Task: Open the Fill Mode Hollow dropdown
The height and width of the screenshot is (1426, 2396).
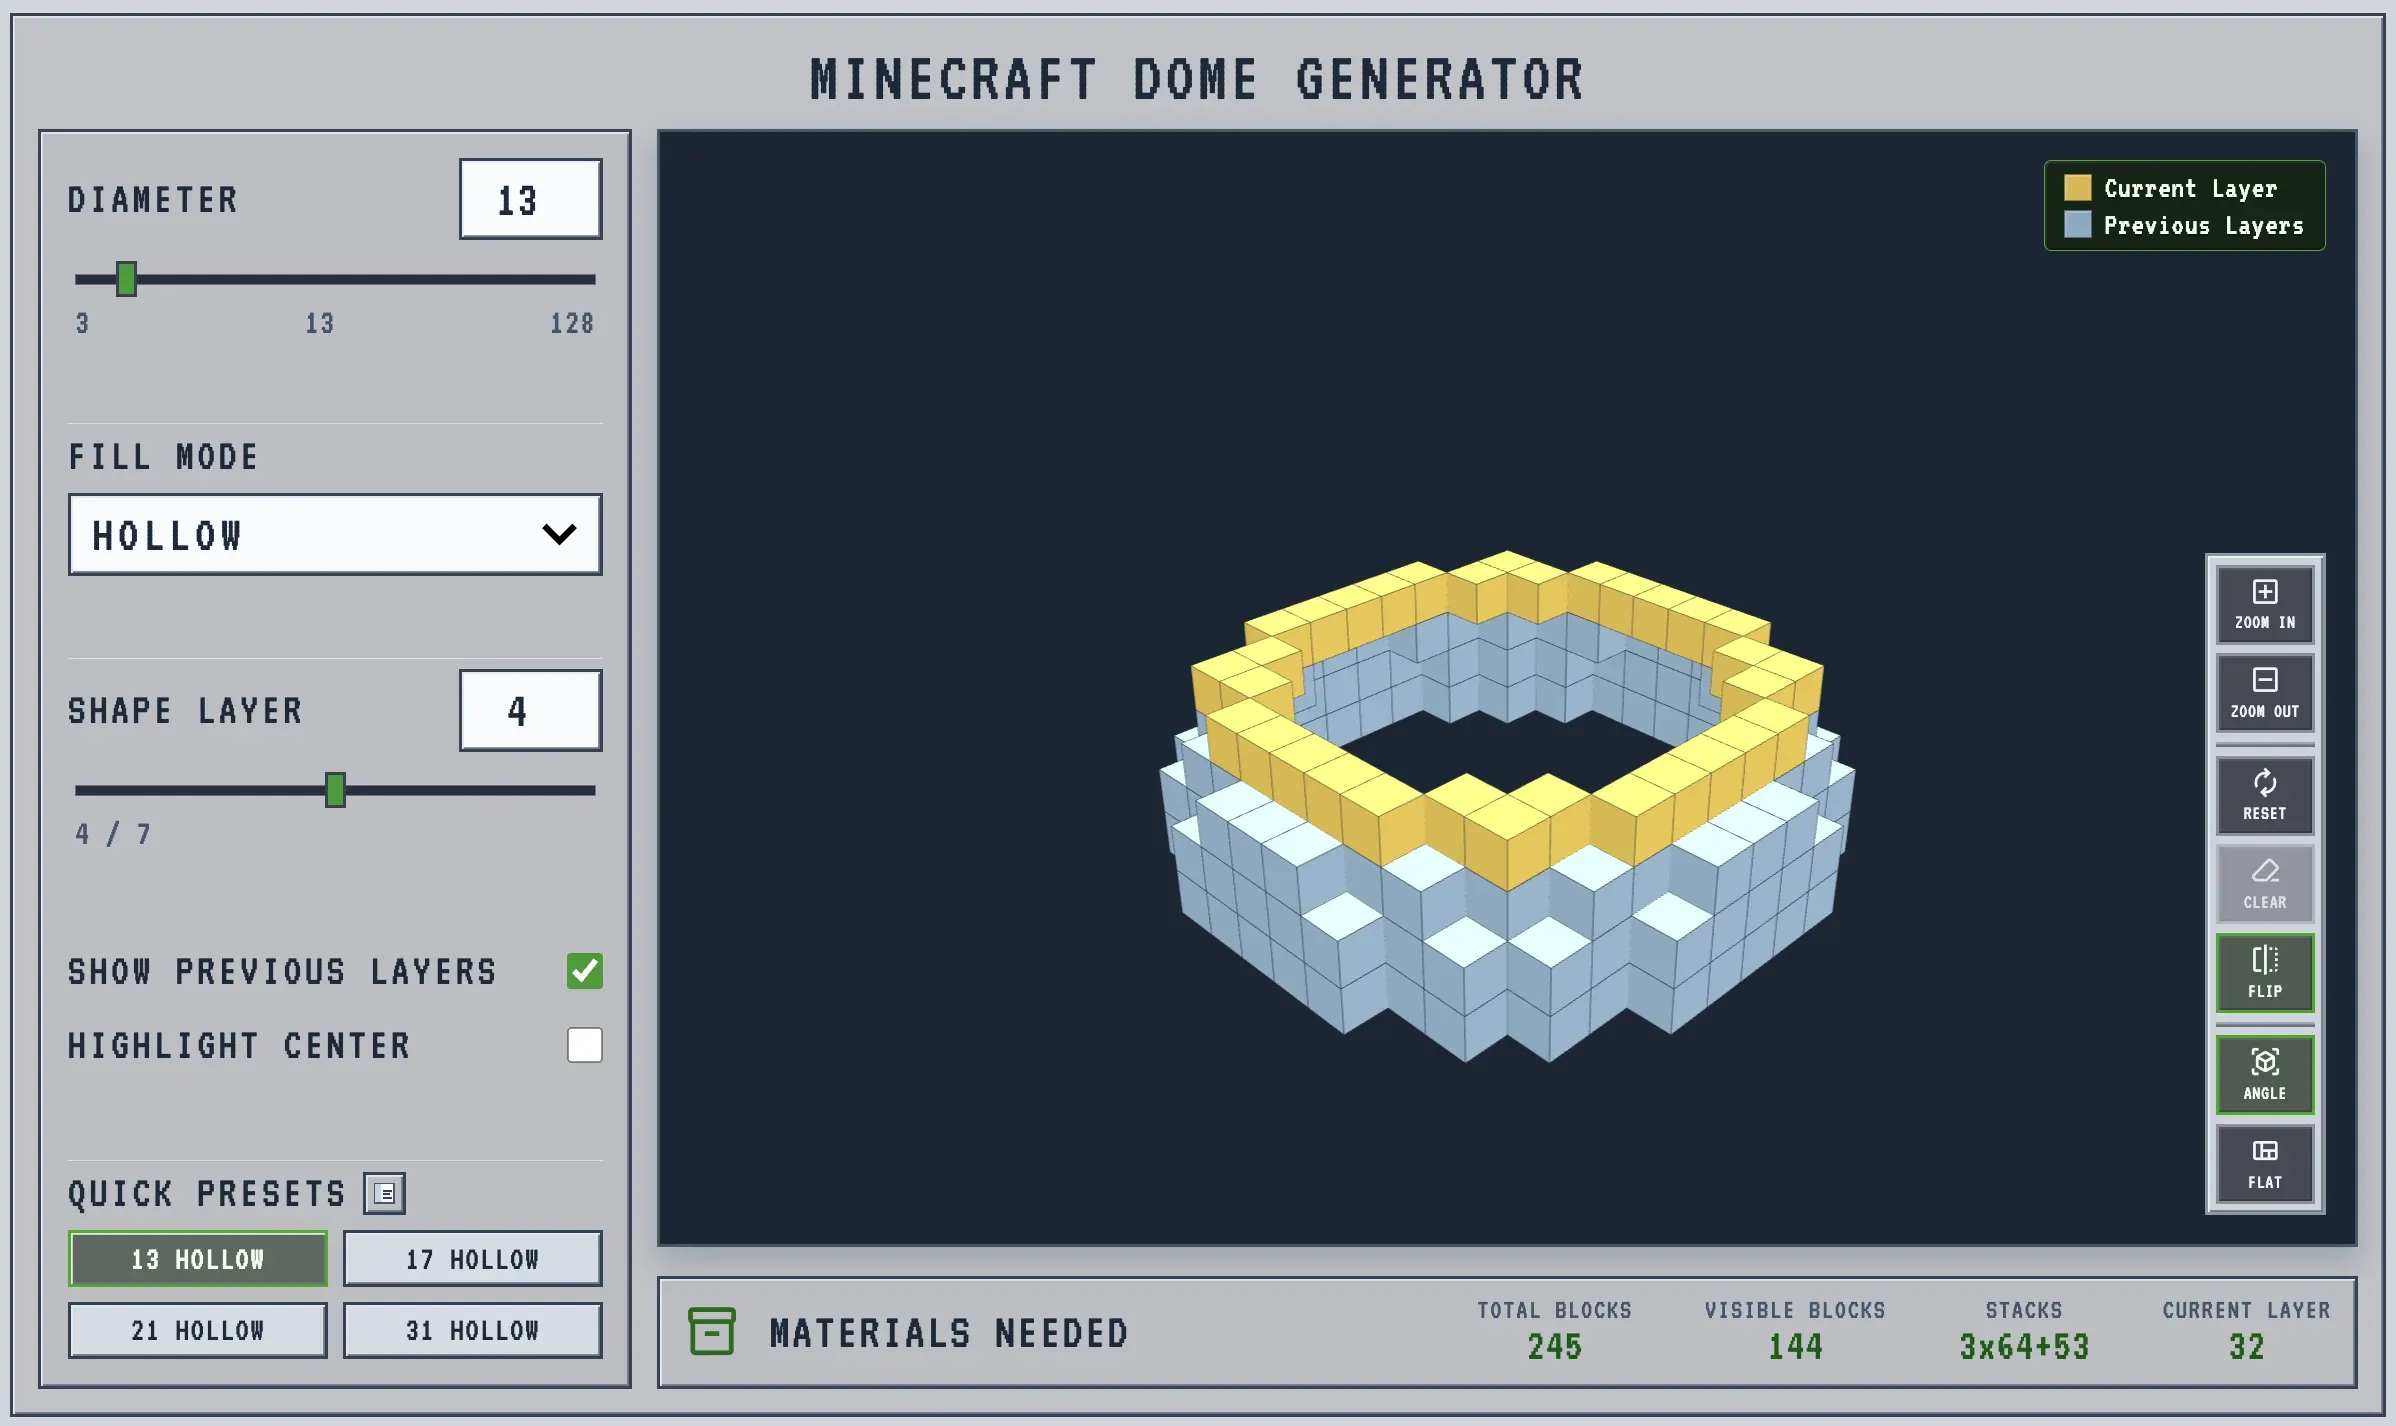Action: (x=335, y=534)
